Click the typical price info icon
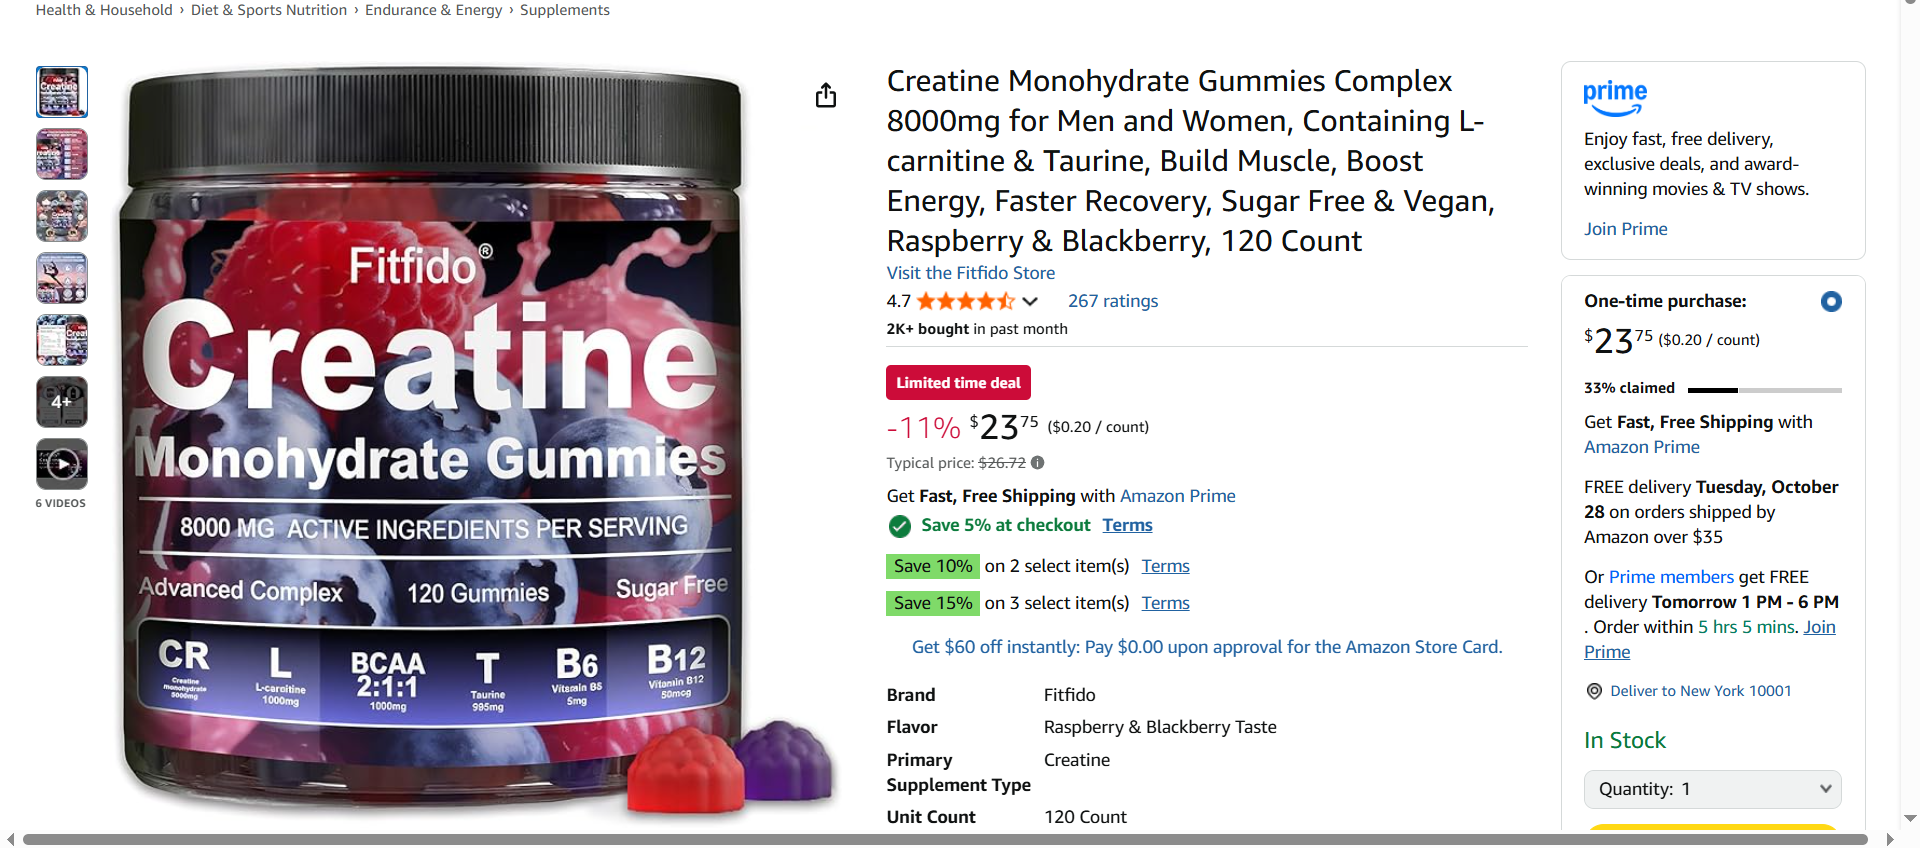1920x848 pixels. [x=1038, y=463]
